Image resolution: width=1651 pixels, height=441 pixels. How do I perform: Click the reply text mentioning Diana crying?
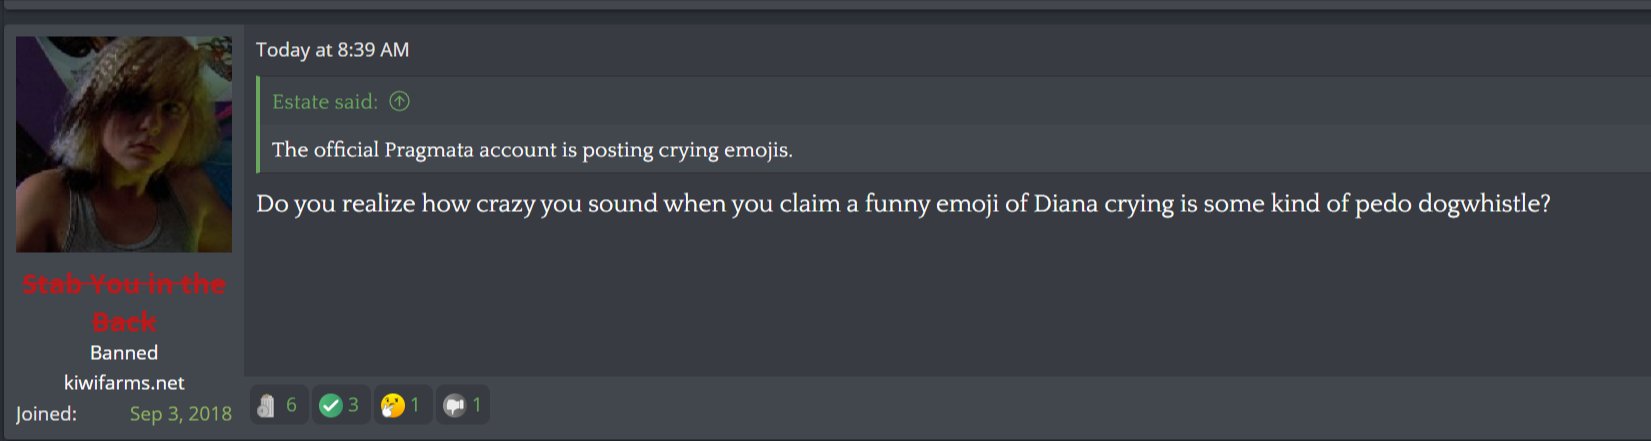click(903, 204)
